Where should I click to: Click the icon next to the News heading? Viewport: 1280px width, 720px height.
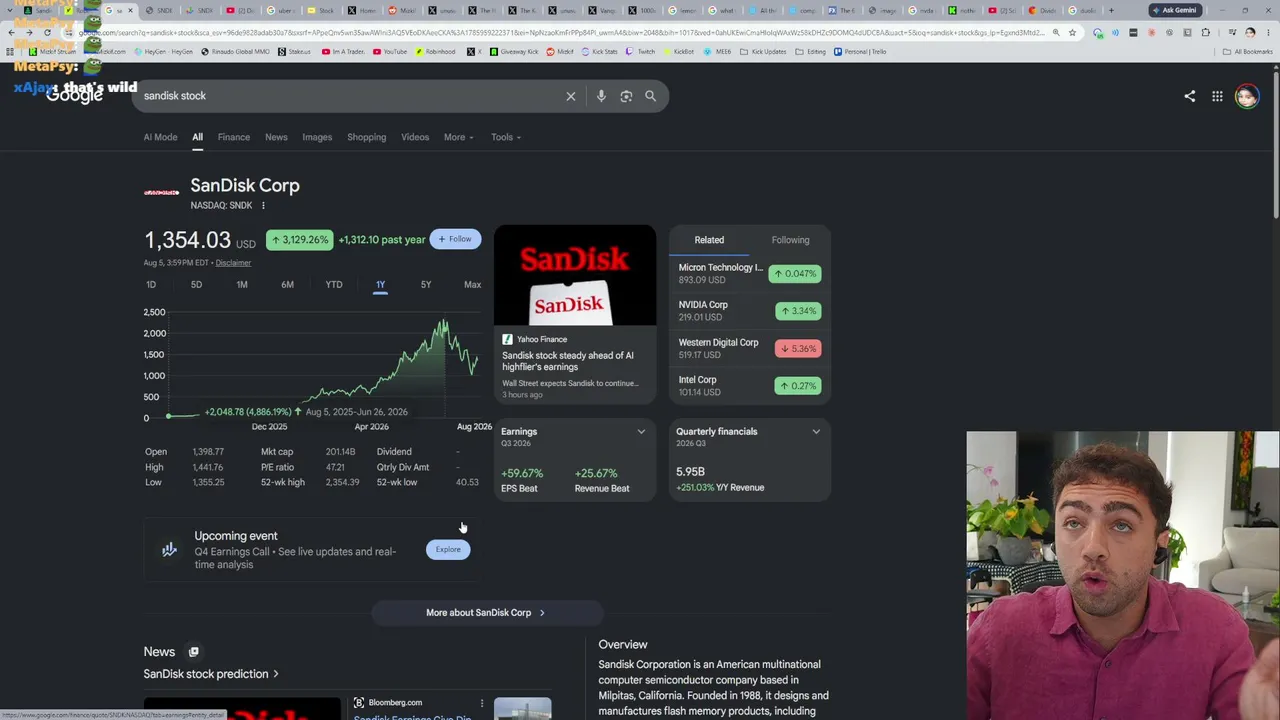coord(193,652)
